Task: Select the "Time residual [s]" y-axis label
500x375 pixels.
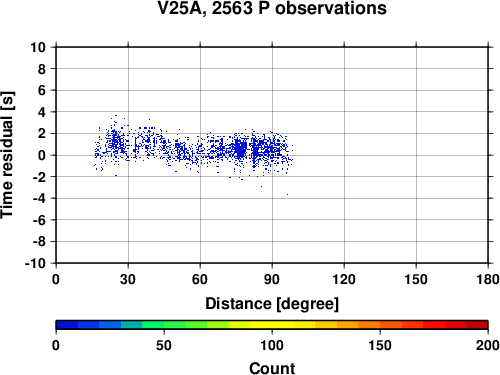Action: point(7,155)
